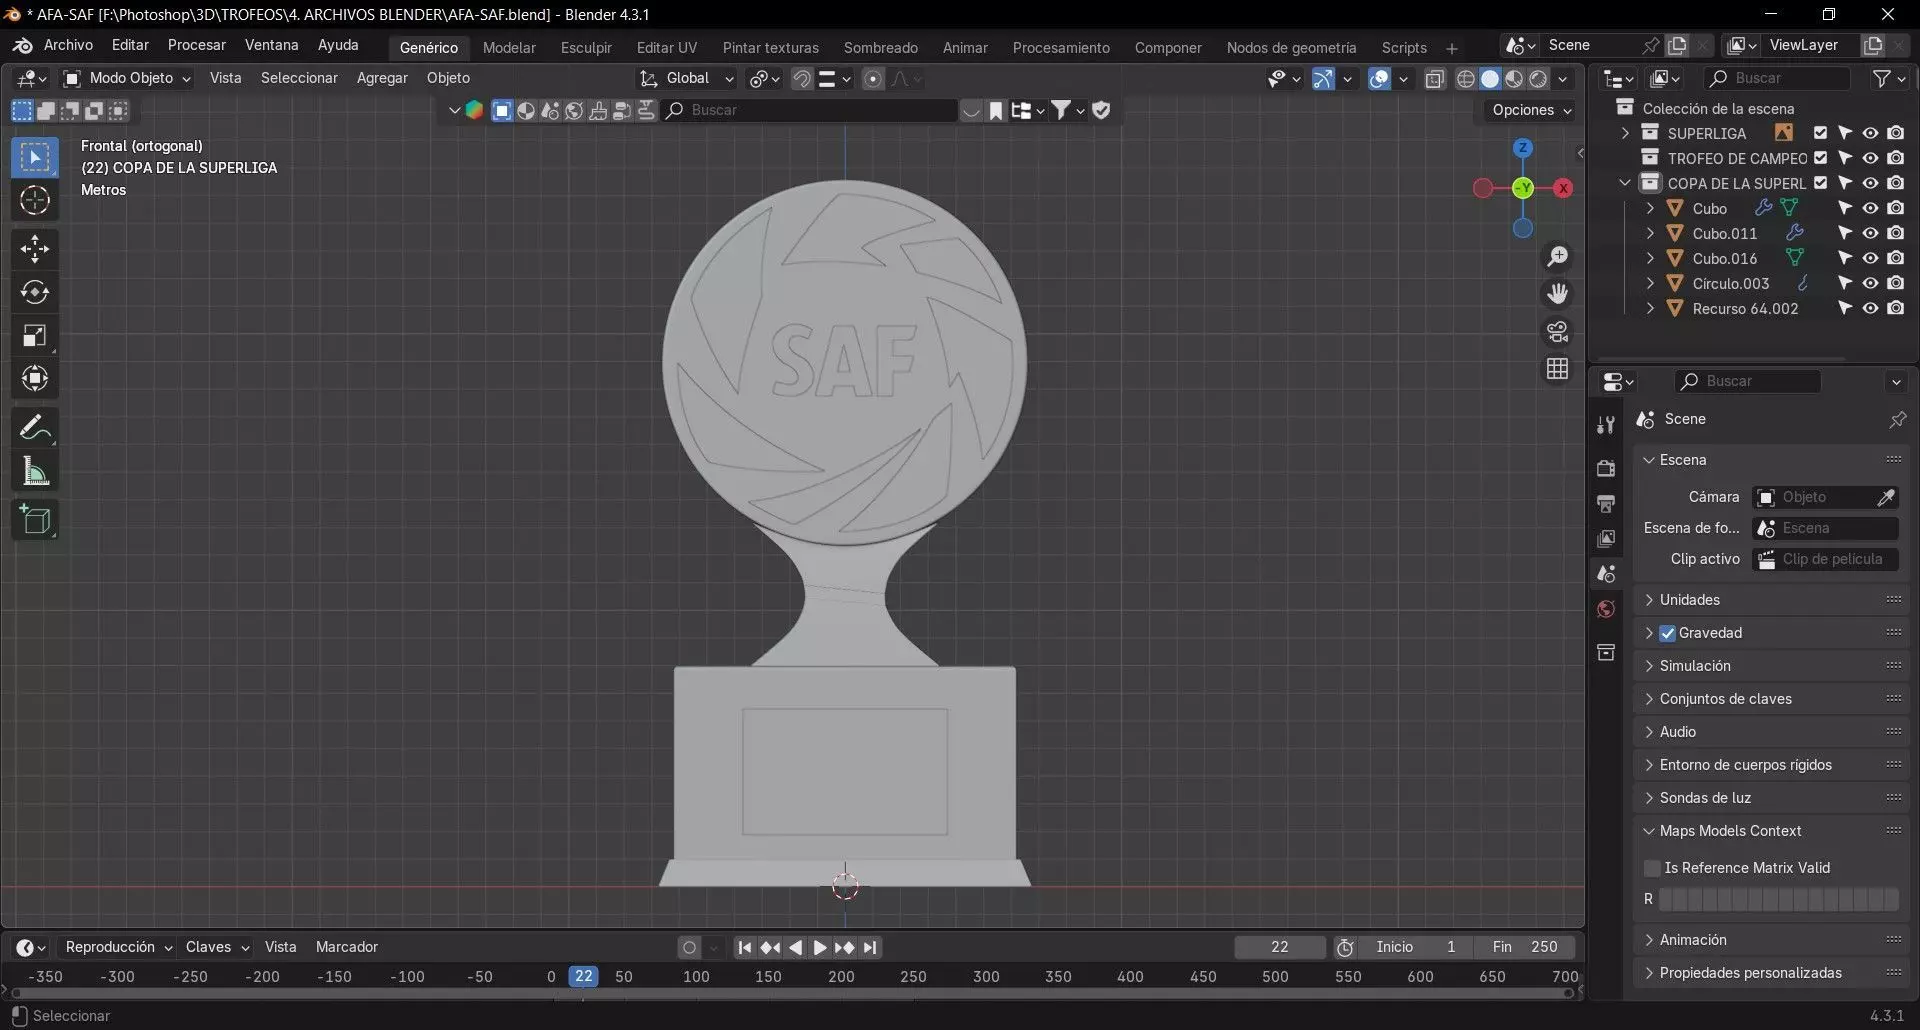This screenshot has height=1030, width=1920.
Task: Switch to wireframe shading
Action: click(x=1465, y=79)
